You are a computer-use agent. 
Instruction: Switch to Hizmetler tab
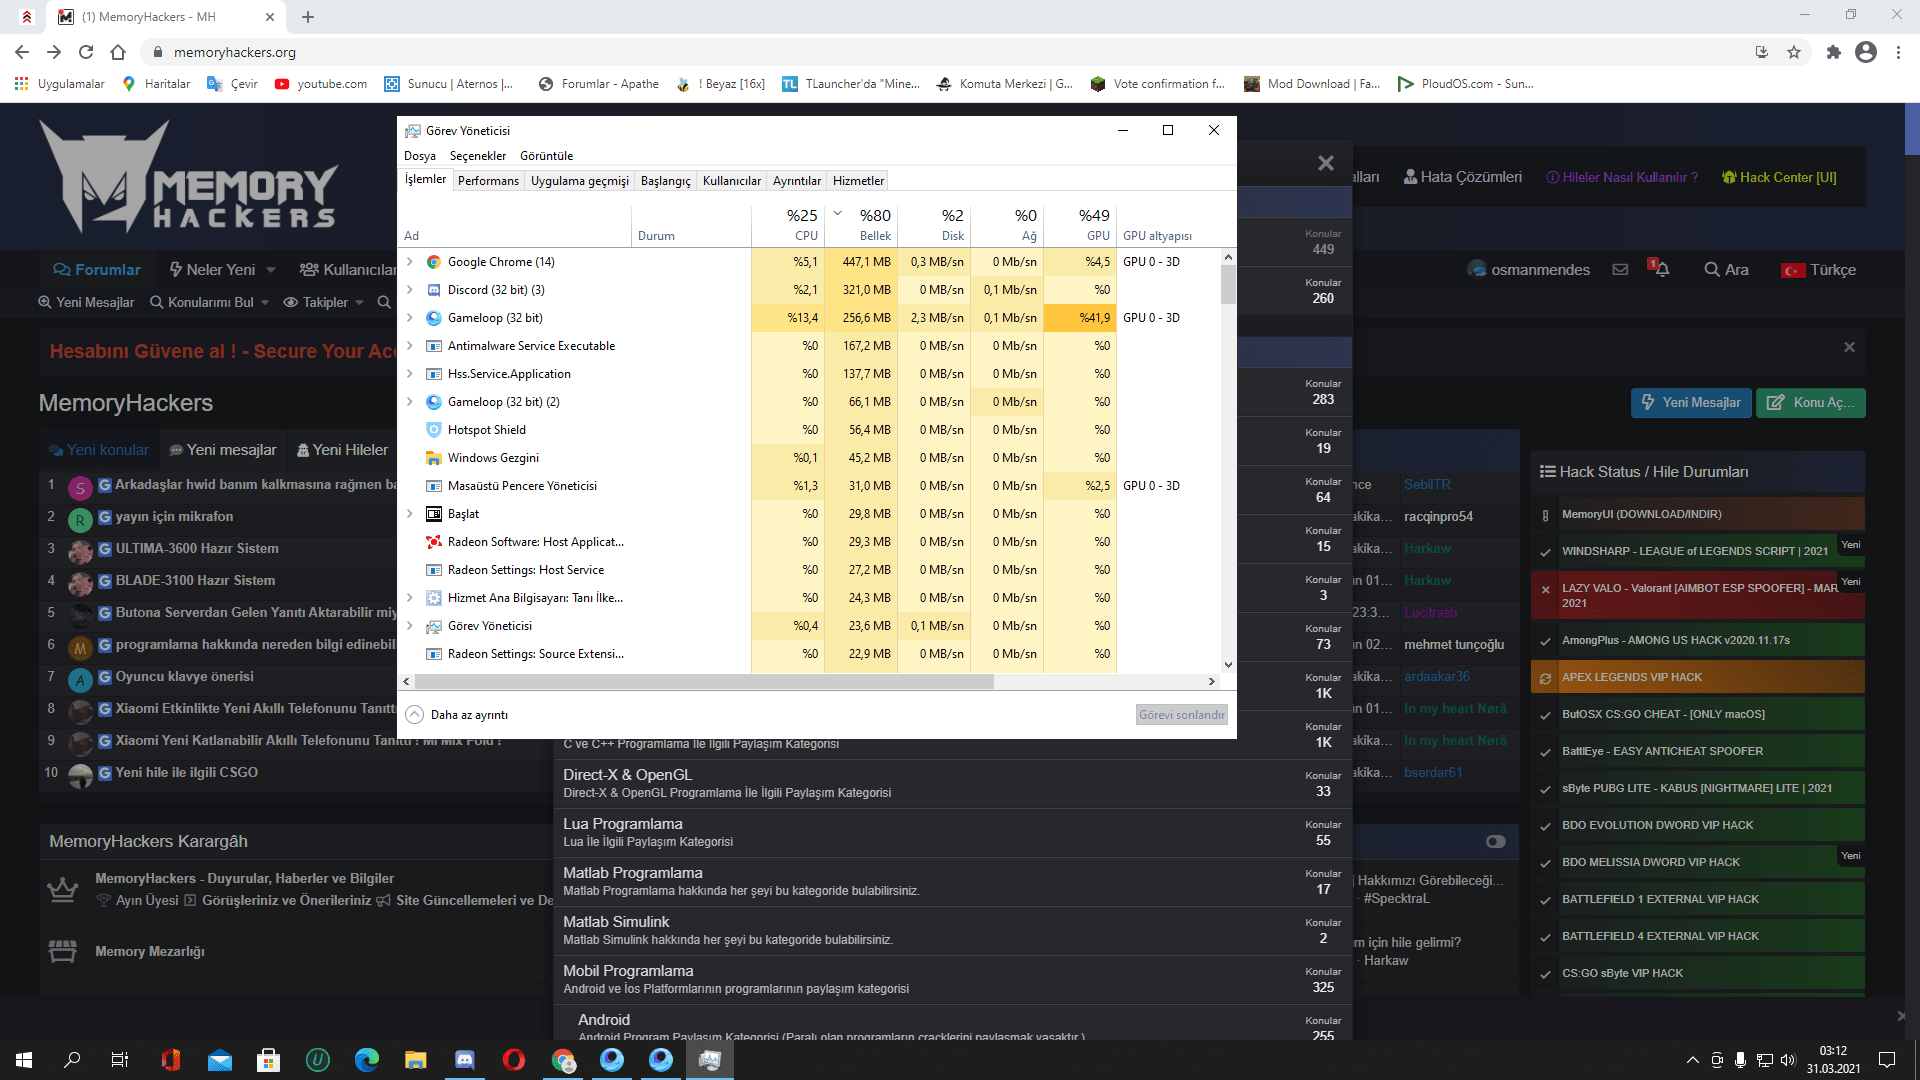(858, 181)
